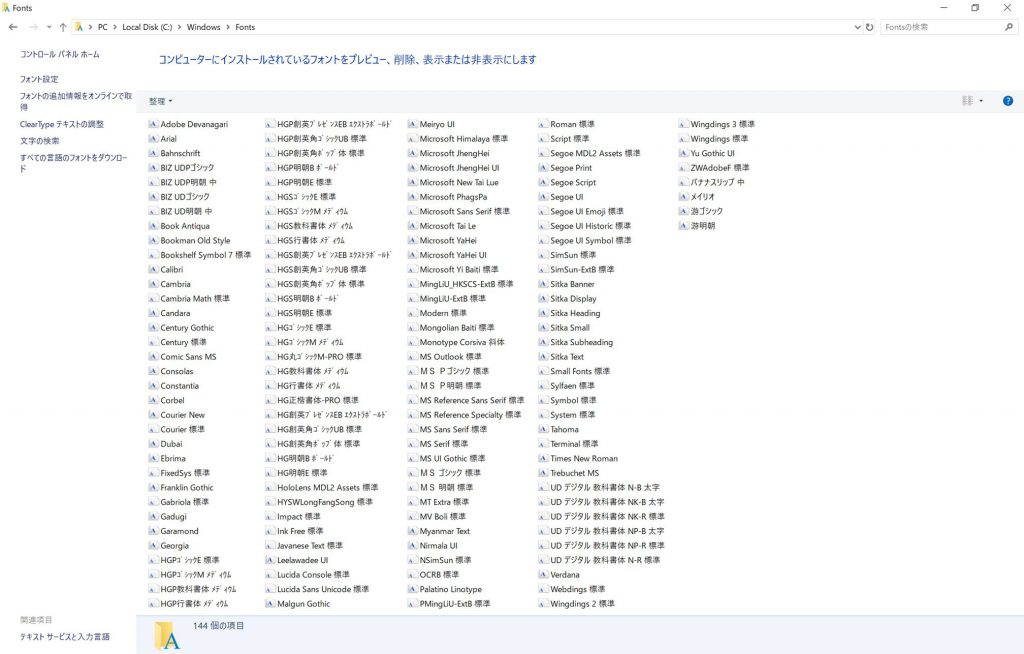Select the Arial font icon
This screenshot has width=1024, height=654.
(153, 139)
